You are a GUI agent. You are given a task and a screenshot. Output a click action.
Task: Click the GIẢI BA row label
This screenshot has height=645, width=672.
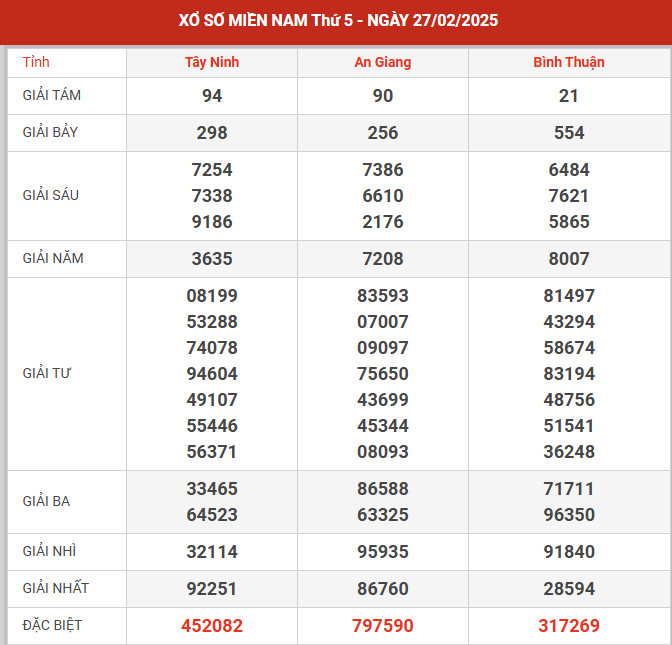pos(46,501)
